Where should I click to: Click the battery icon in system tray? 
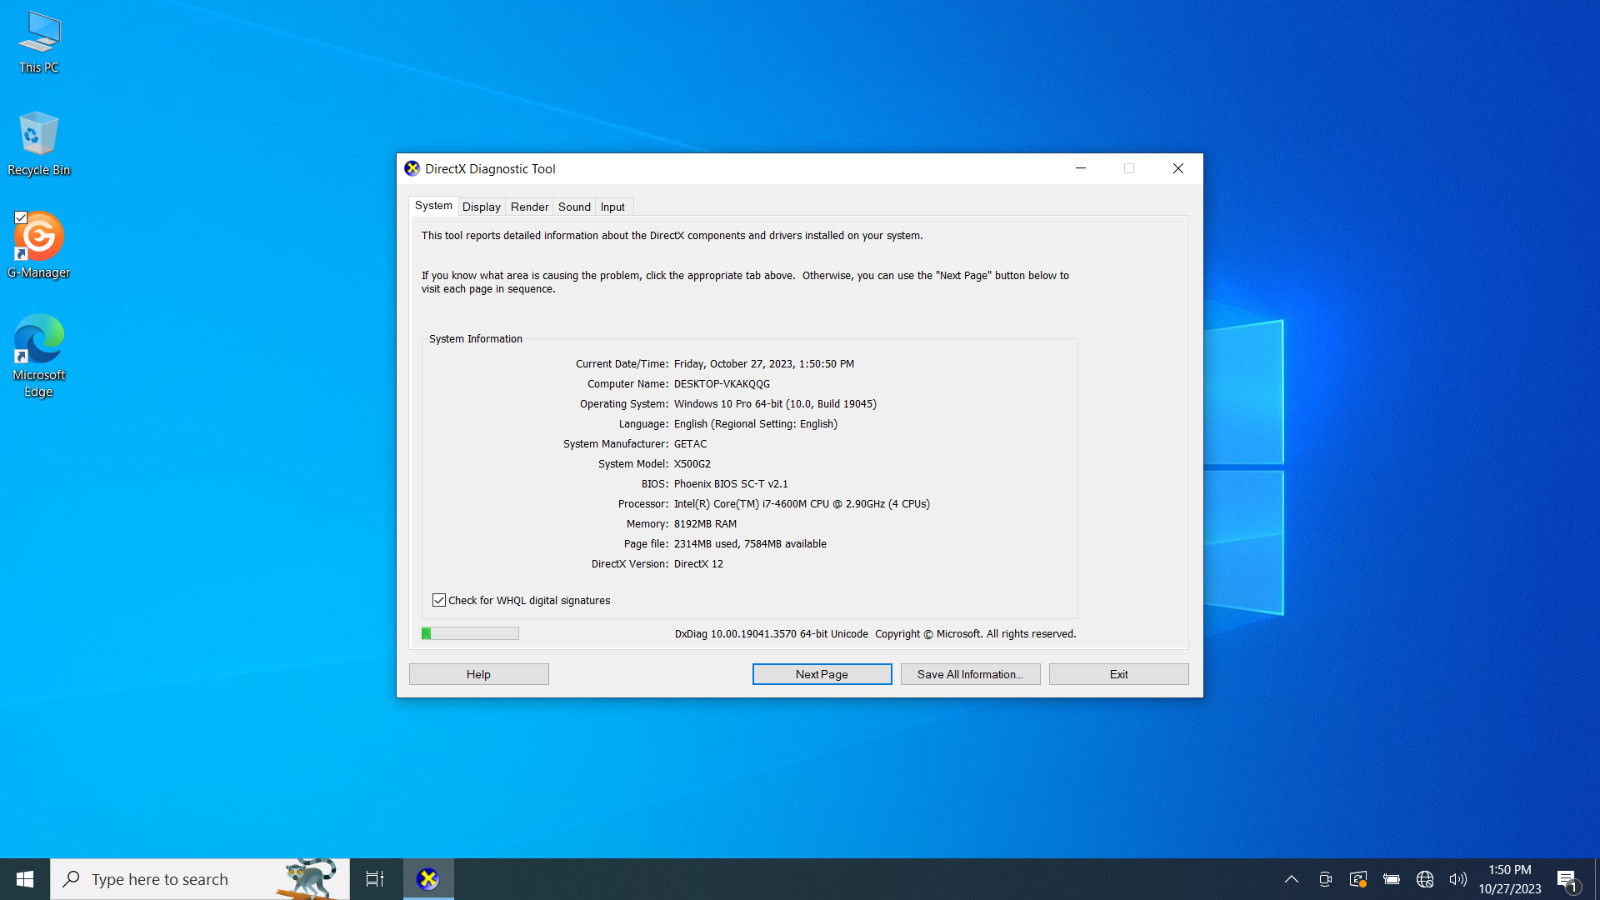point(1391,879)
